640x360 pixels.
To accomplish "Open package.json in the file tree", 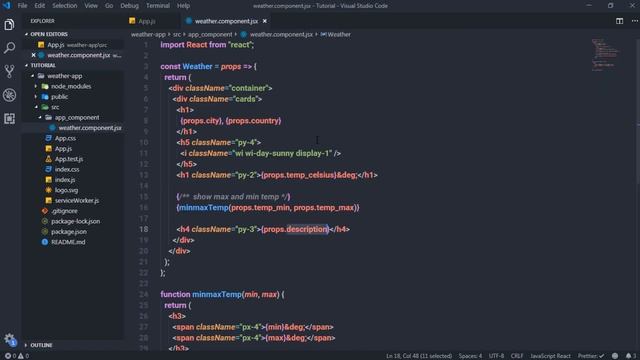I will (x=73, y=231).
